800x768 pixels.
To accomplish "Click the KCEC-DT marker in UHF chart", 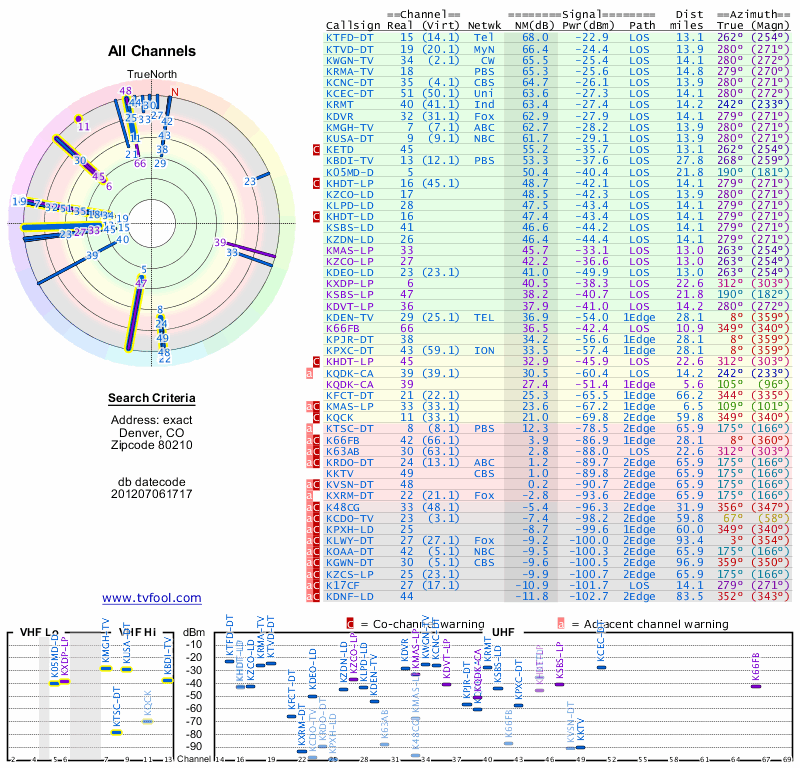I will pyautogui.click(x=601, y=667).
